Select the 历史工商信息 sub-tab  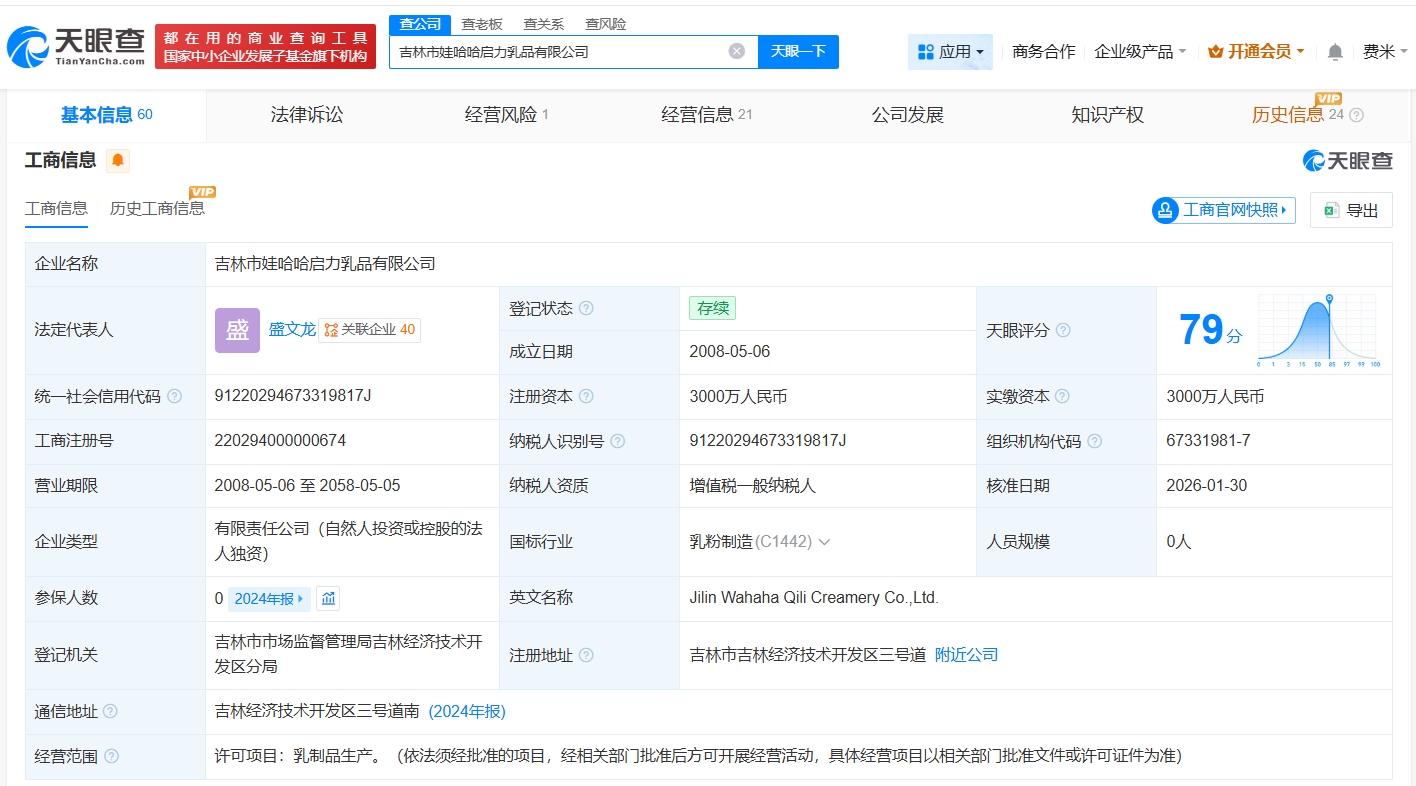pos(157,208)
